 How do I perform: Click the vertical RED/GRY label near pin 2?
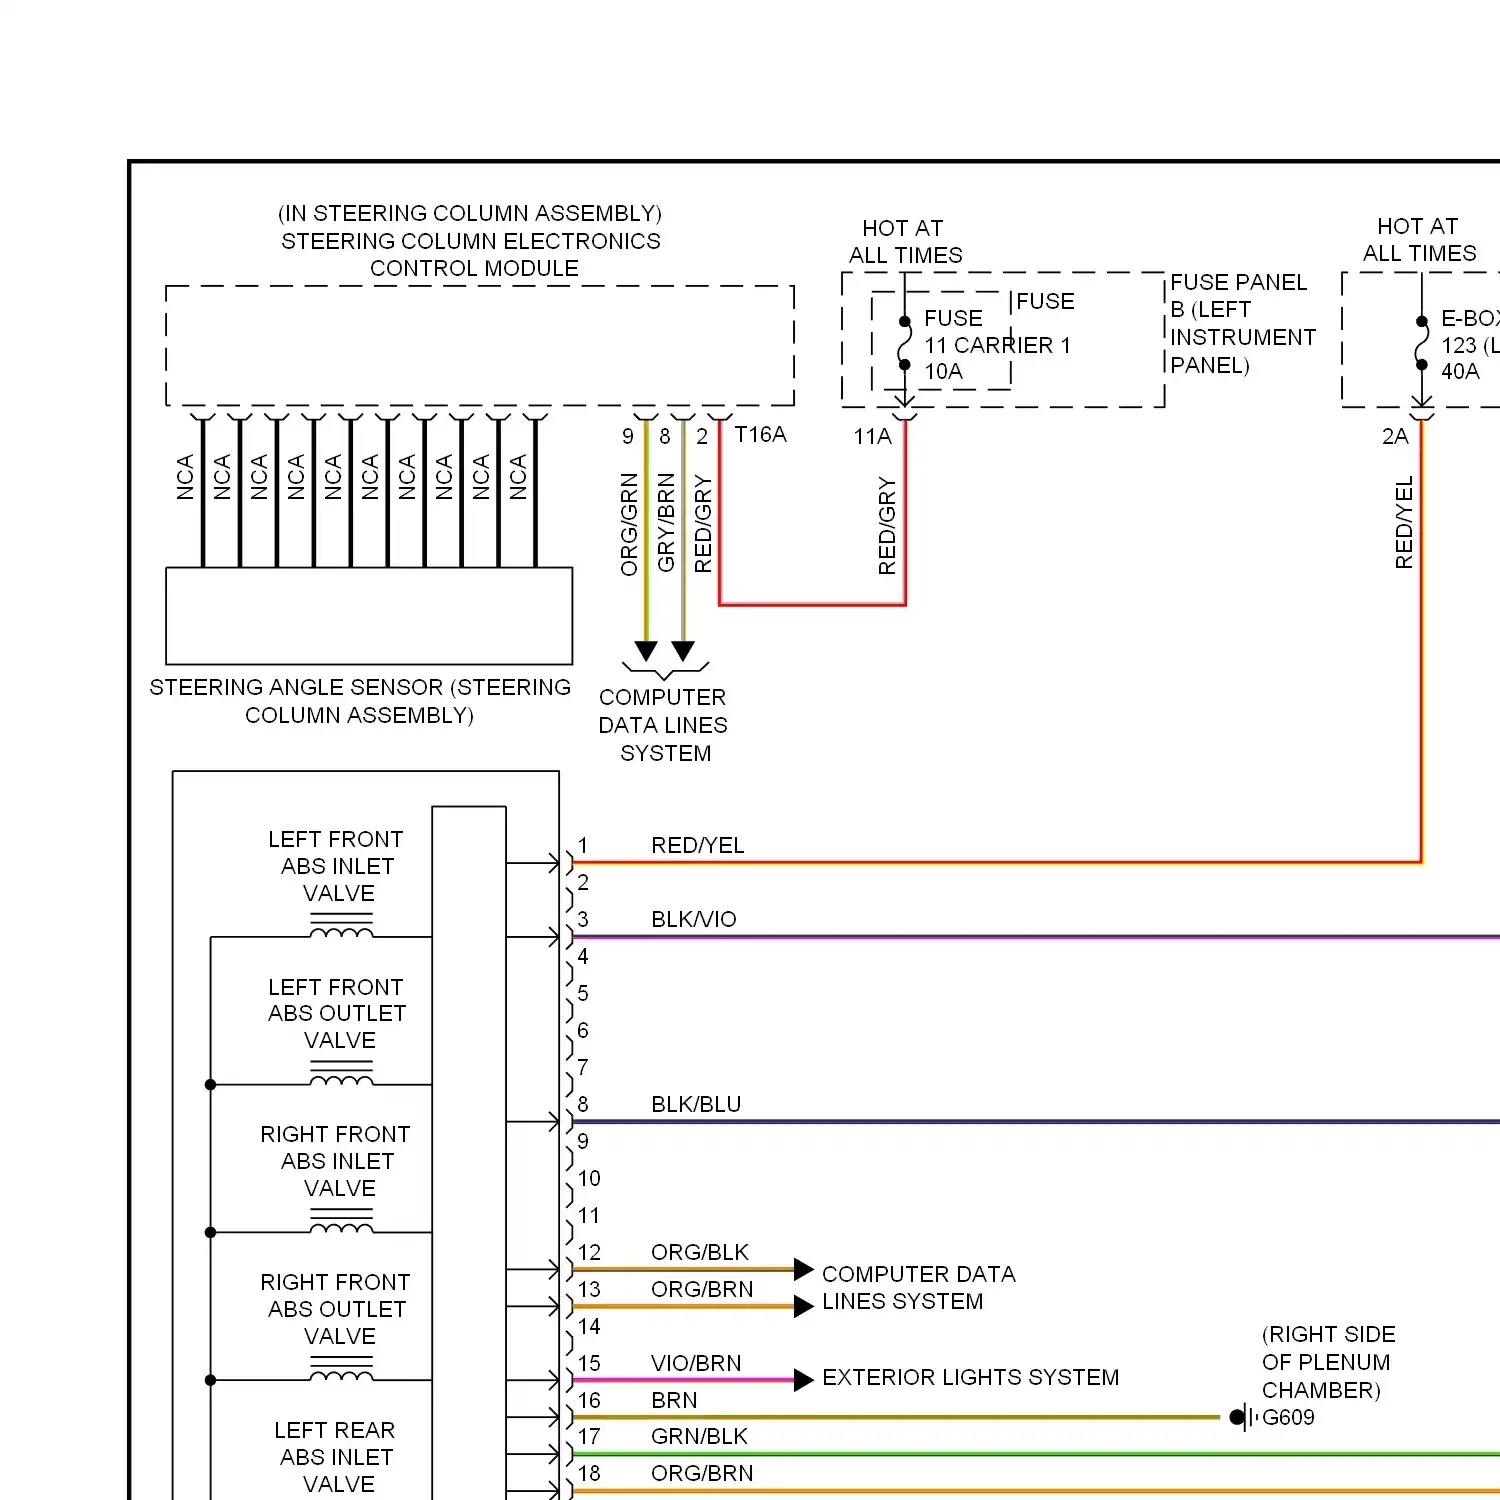[x=703, y=524]
